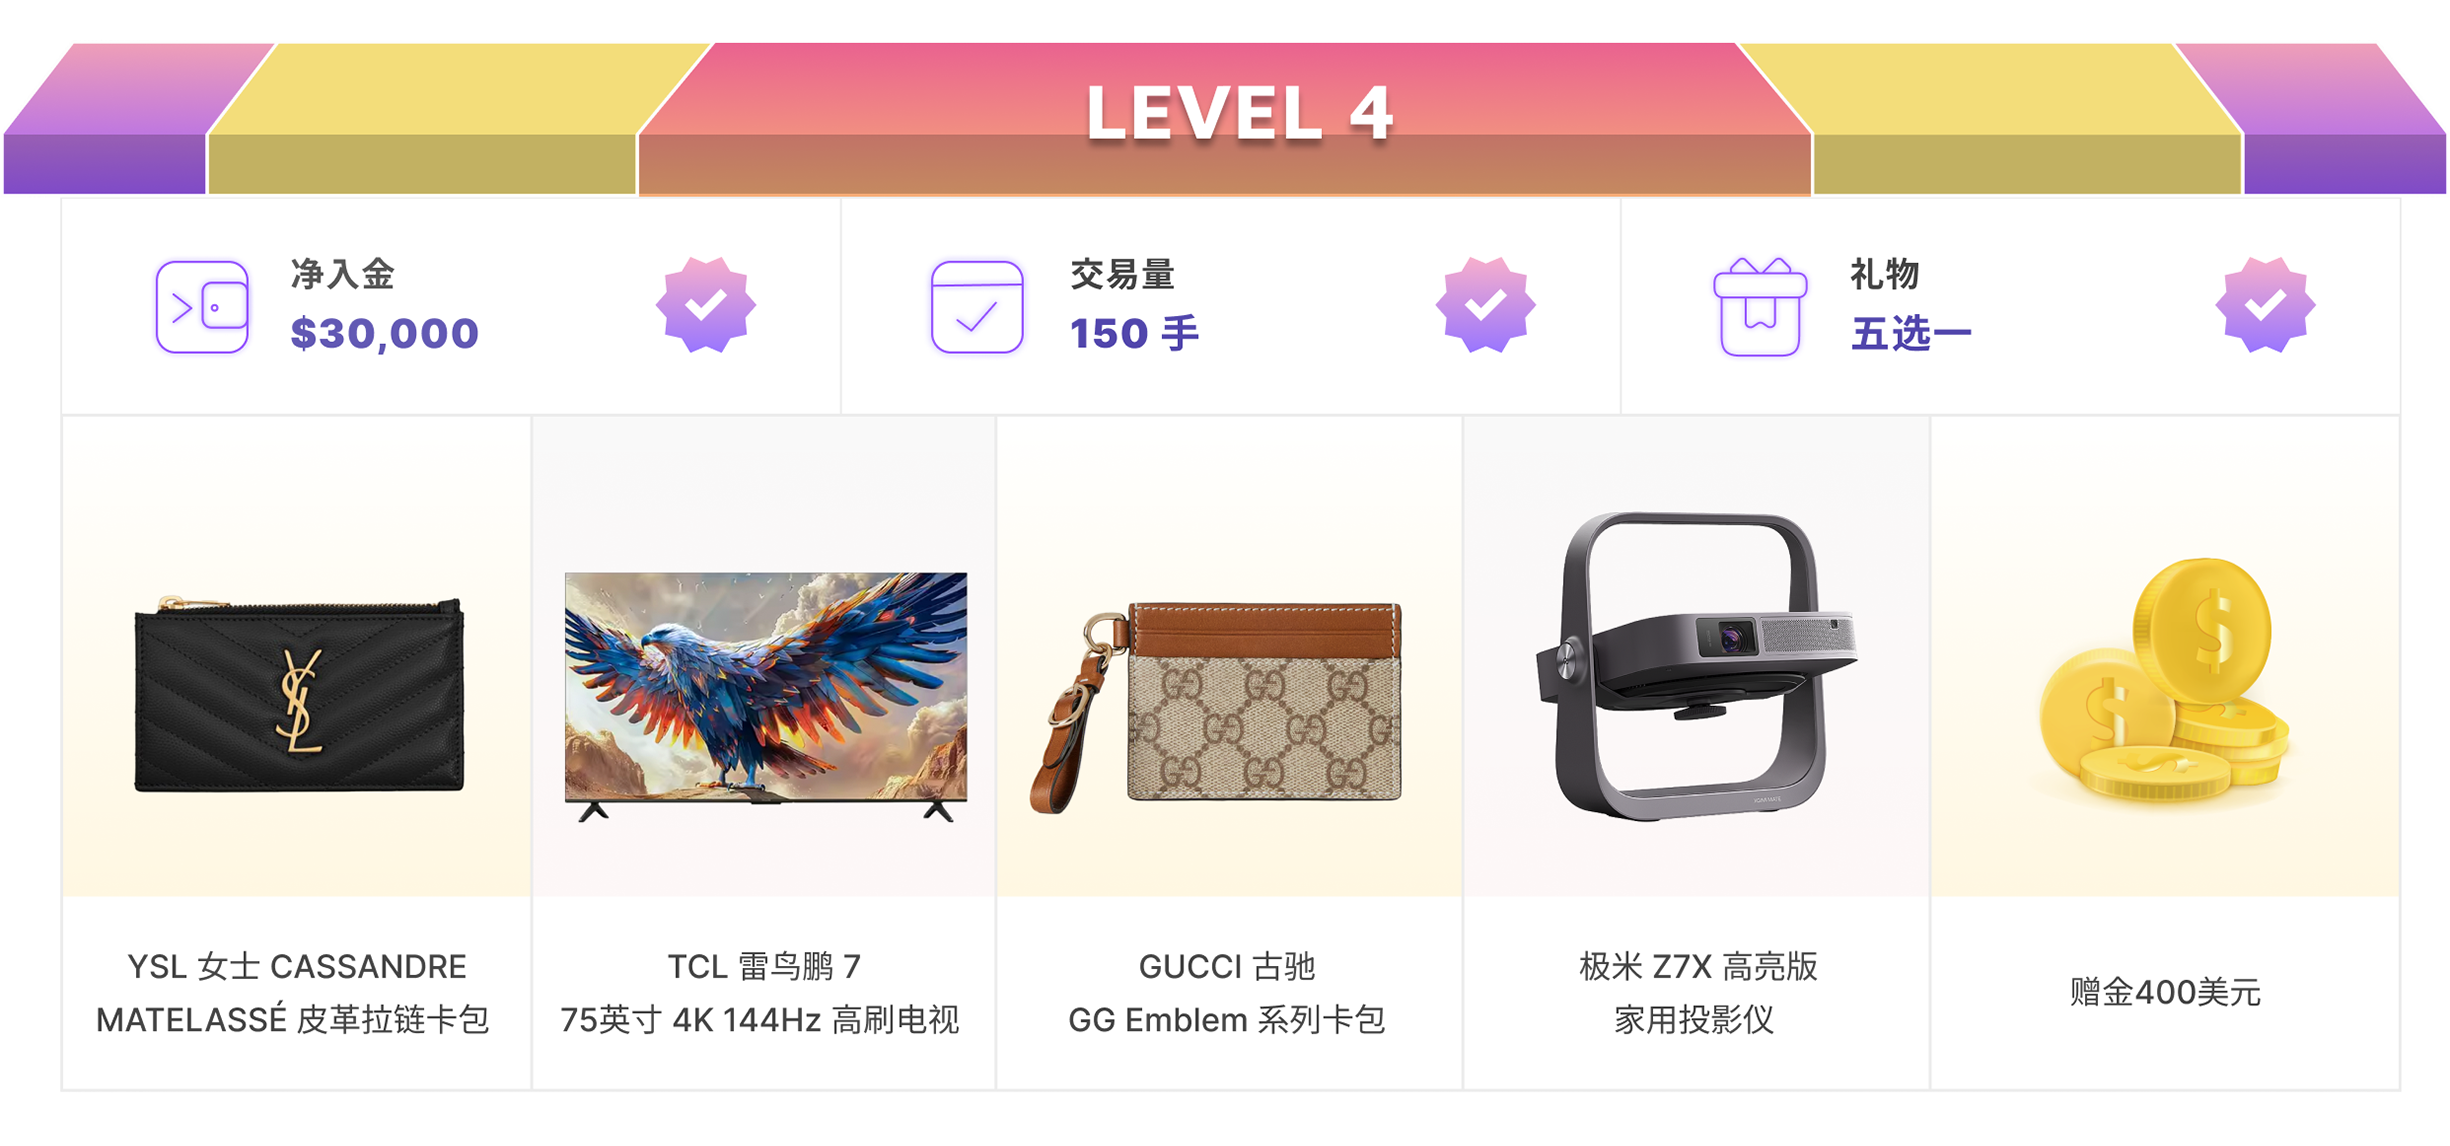
Task: Click the TCL 雷鸟鹏 7 product name
Action: 764,966
